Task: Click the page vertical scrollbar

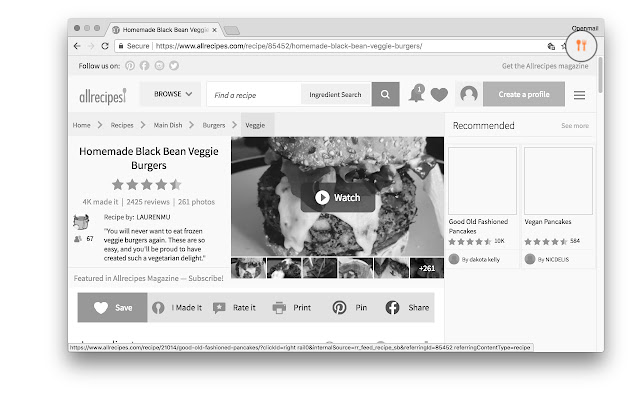Action: pos(600,75)
